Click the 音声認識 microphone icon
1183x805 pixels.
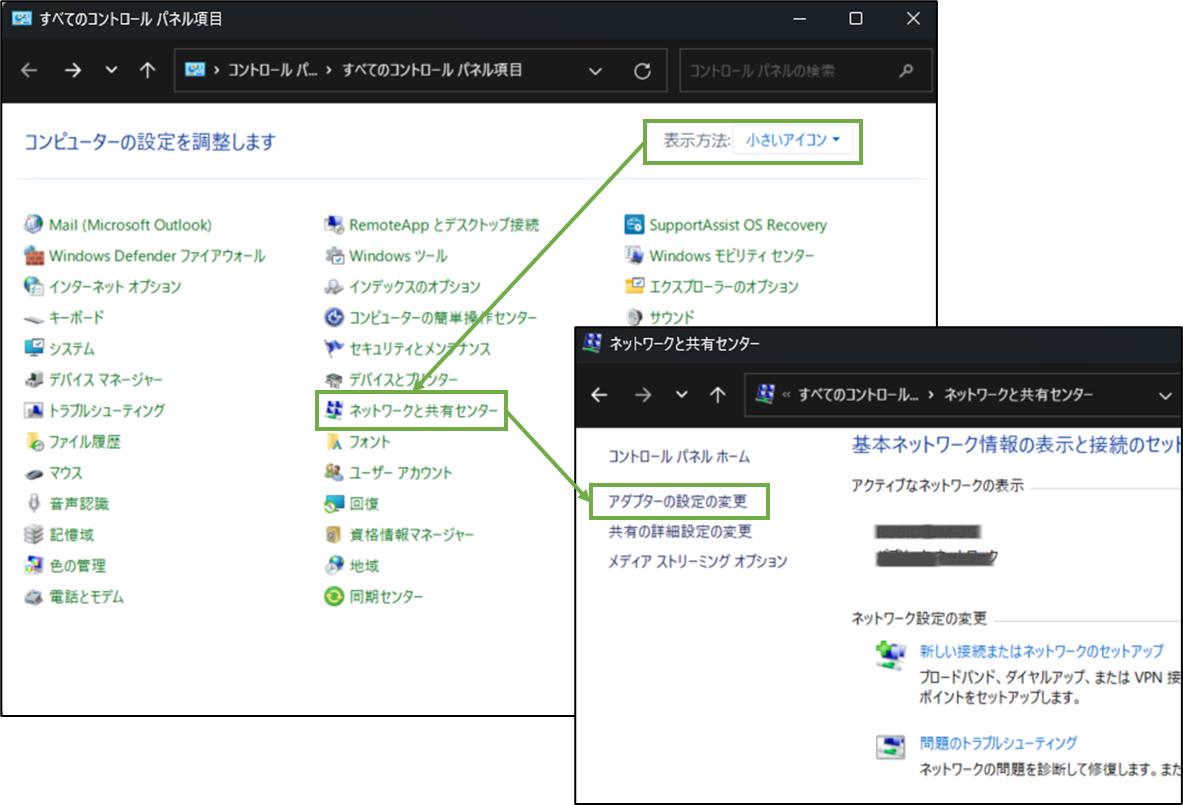pos(33,503)
